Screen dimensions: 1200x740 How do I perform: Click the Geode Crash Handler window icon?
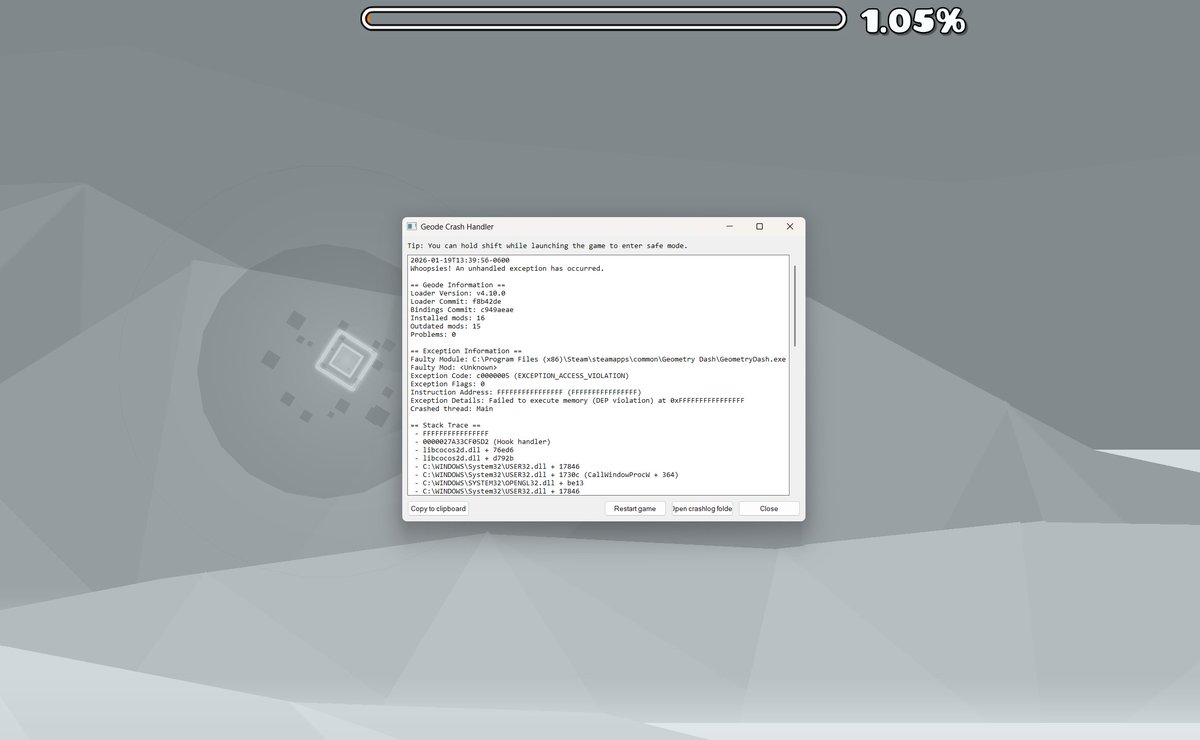pos(412,227)
